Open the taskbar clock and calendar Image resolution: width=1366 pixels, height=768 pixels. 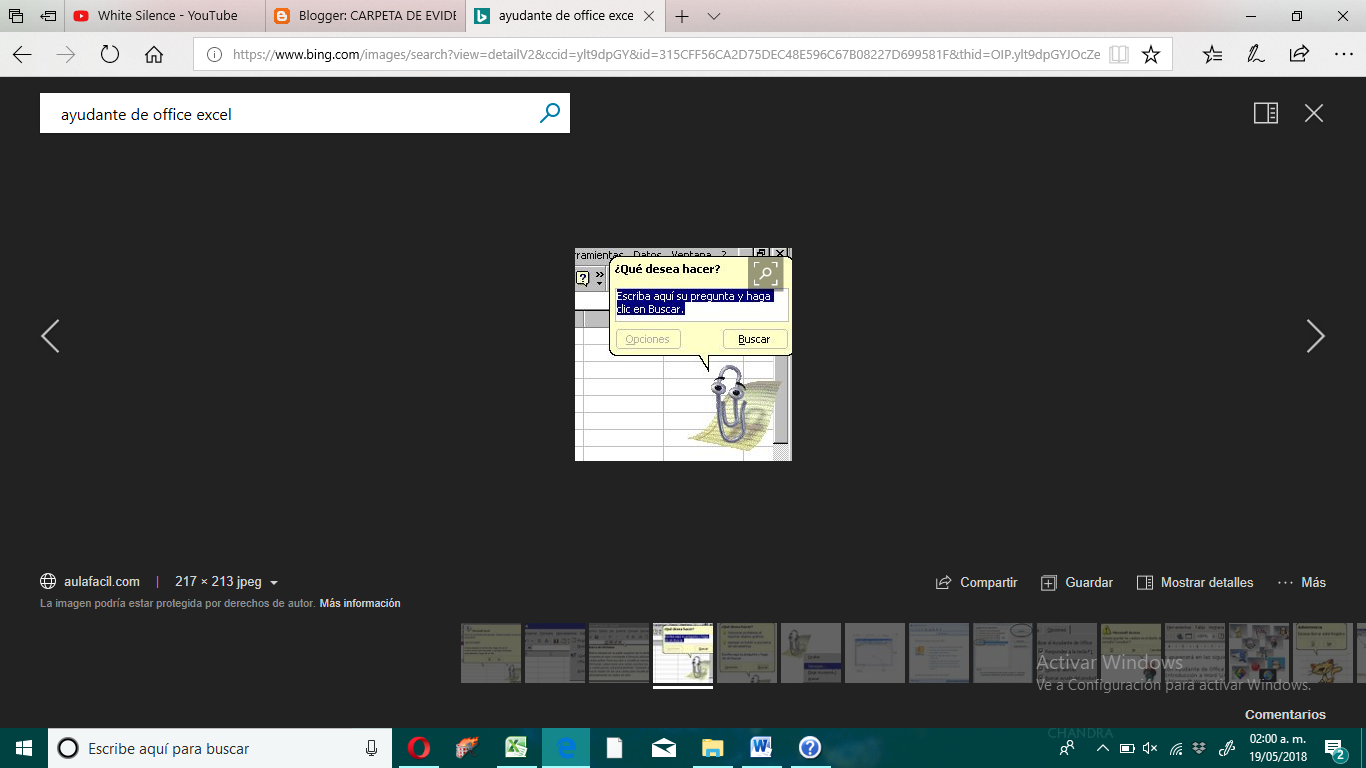click(x=1278, y=748)
